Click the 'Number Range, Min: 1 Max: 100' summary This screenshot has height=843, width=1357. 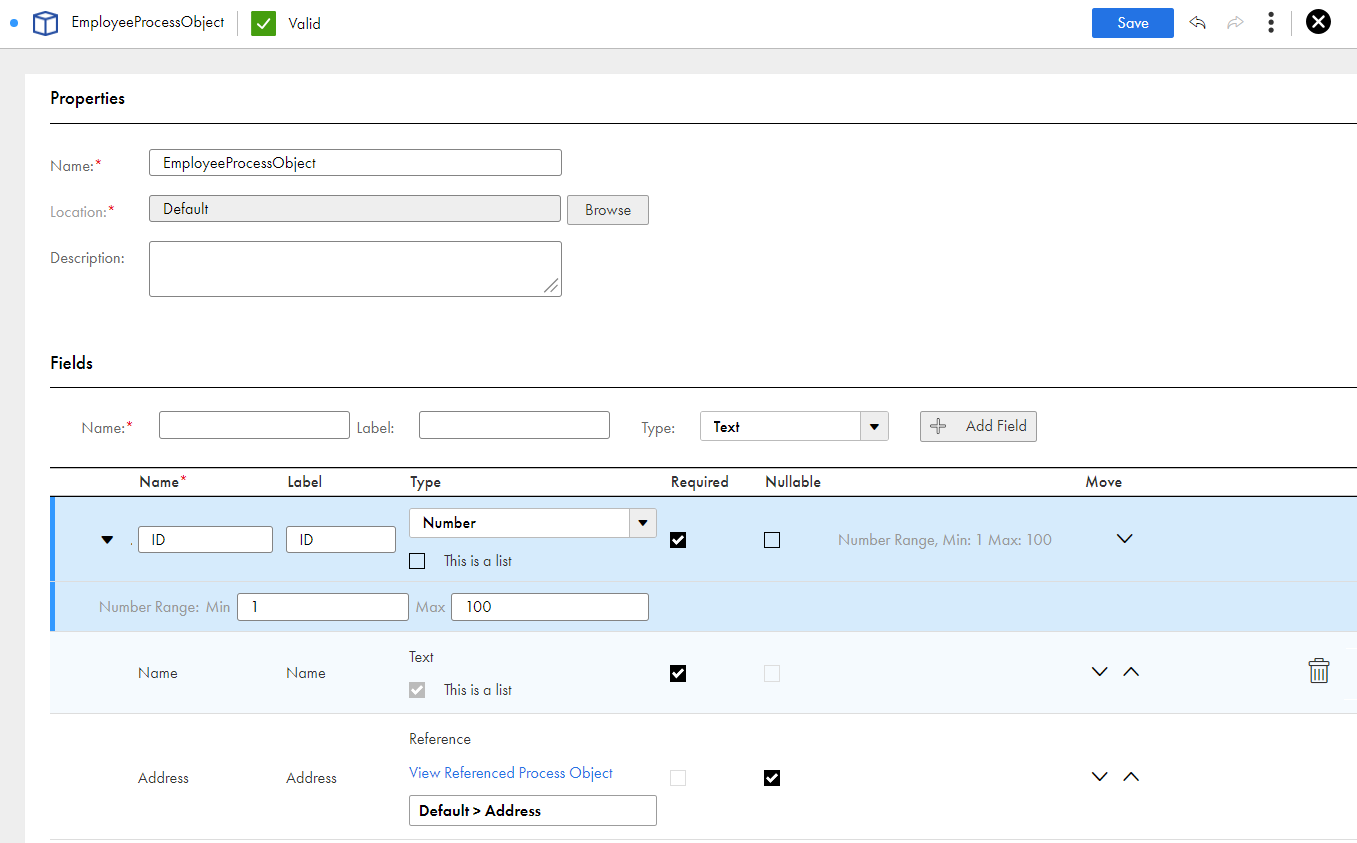tap(945, 540)
